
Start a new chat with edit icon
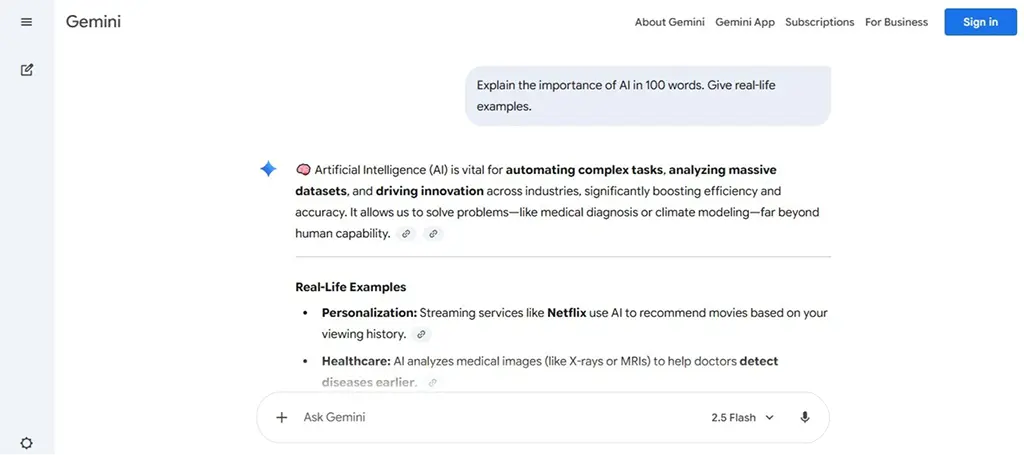[27, 70]
